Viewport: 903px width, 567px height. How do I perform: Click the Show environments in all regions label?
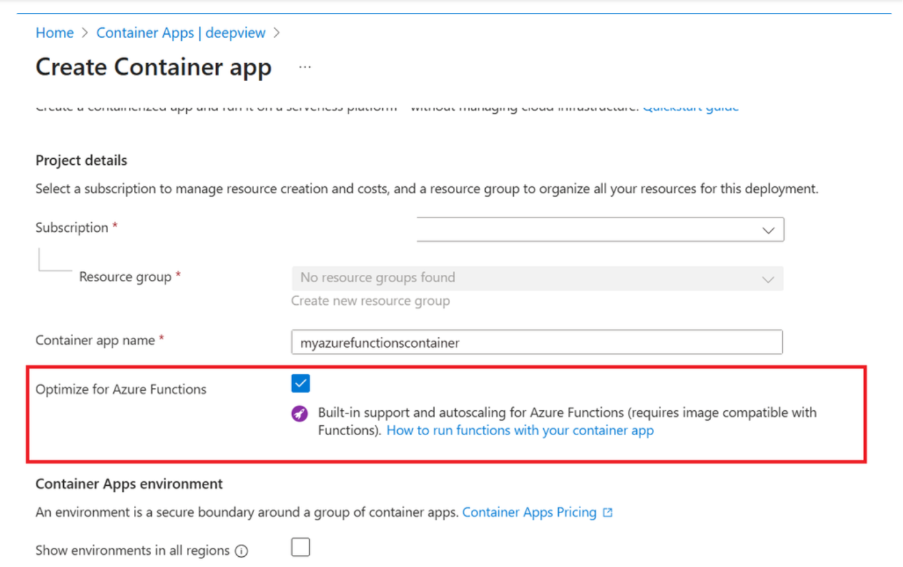[x=132, y=551]
